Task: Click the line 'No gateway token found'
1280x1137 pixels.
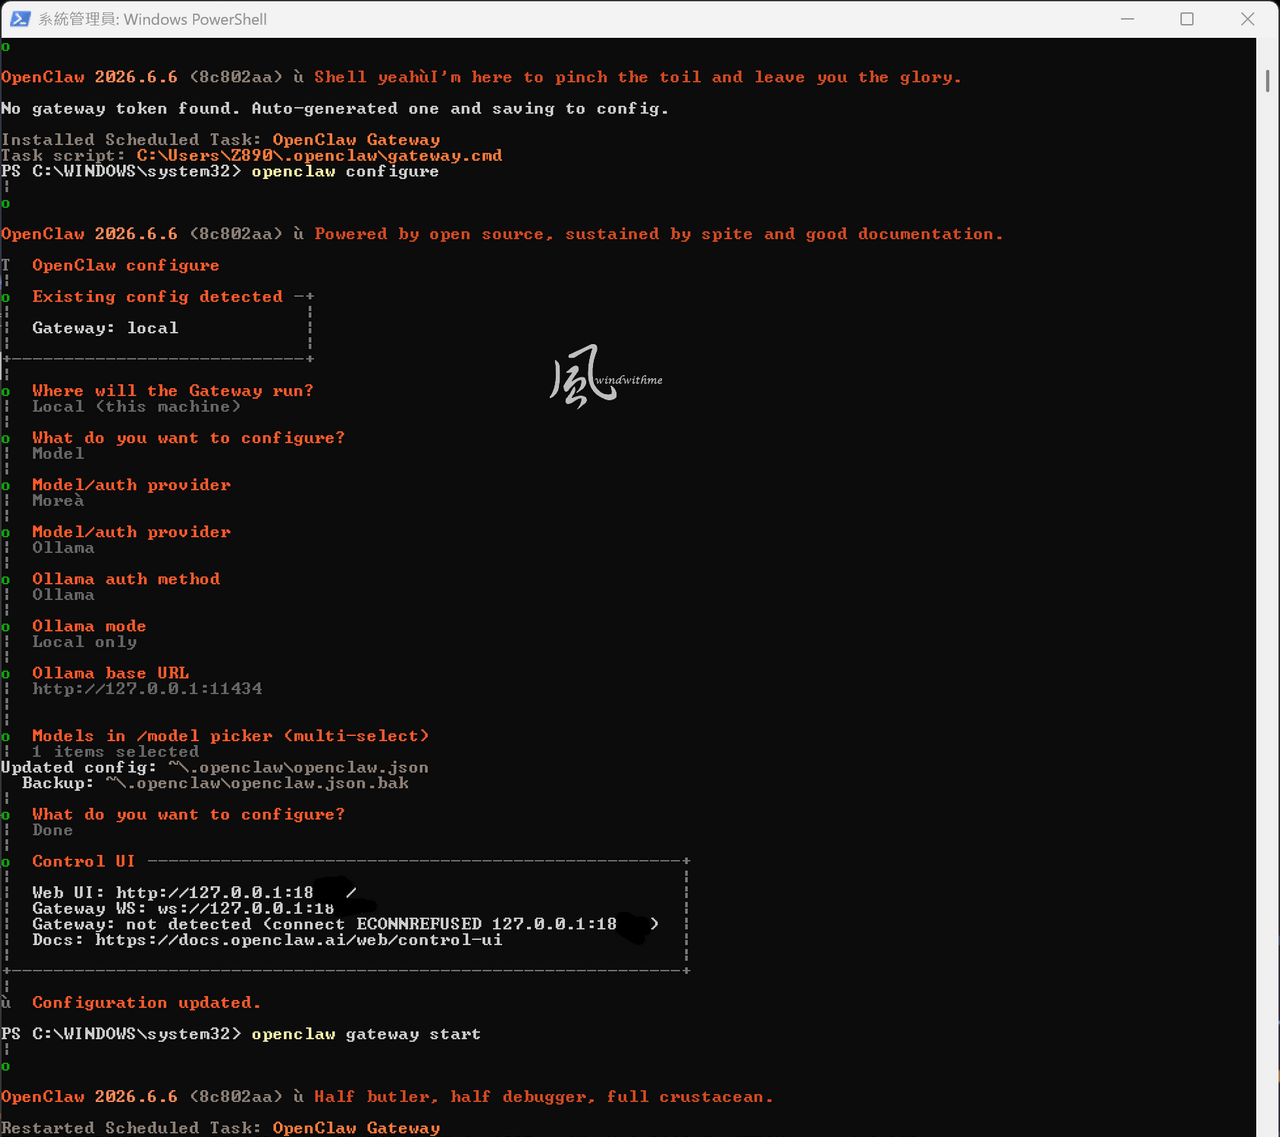Action: (335, 108)
